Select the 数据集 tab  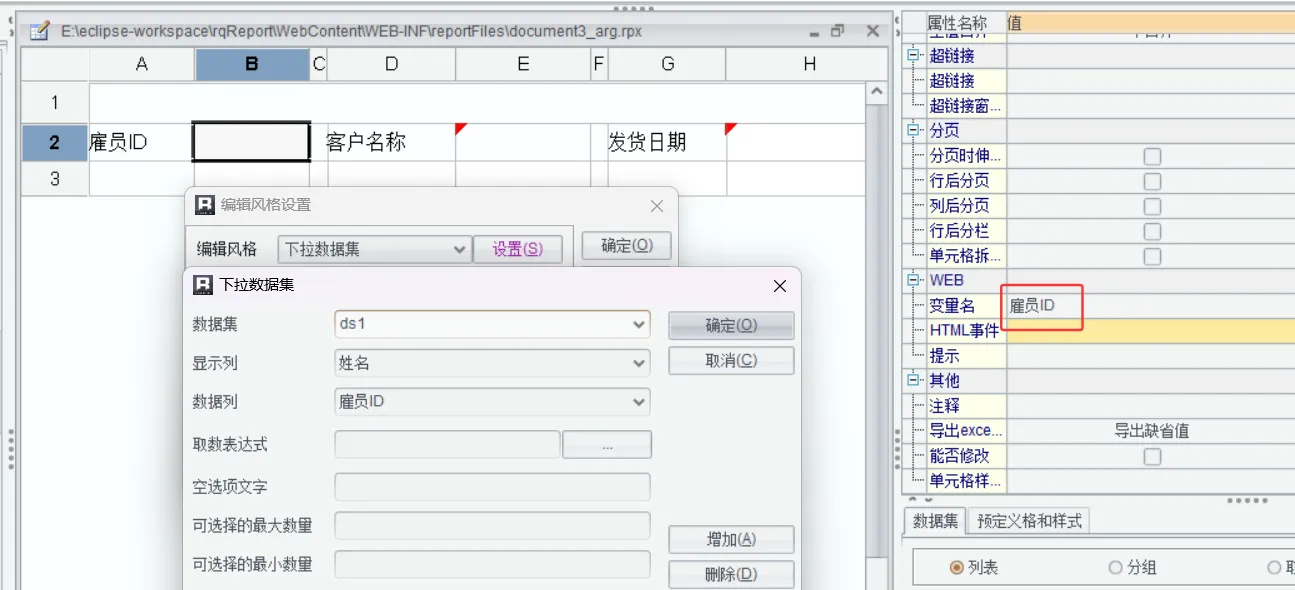pos(938,519)
